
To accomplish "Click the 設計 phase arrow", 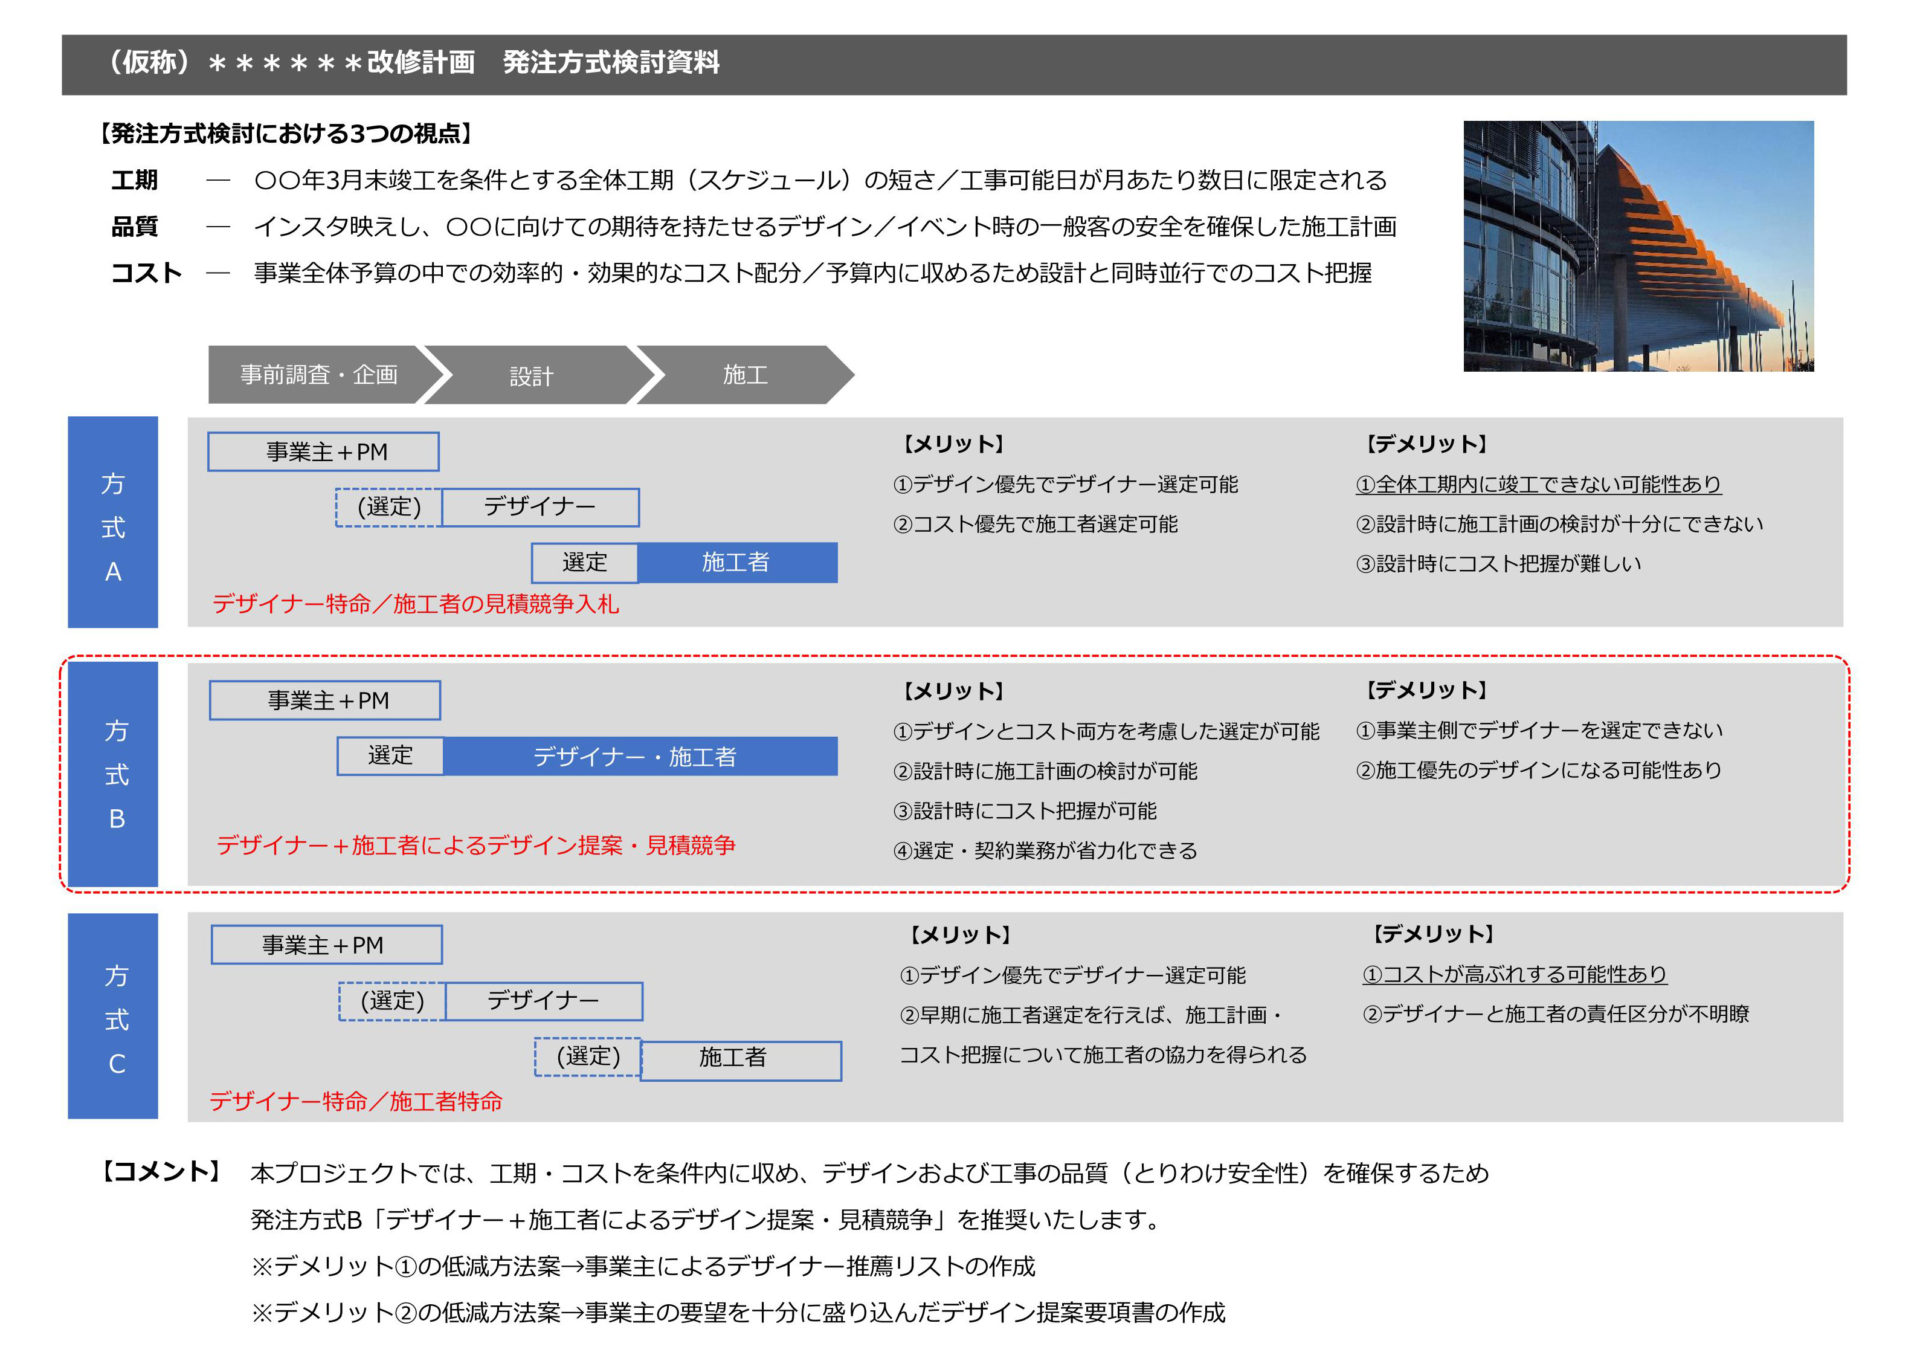I will 531,376.
